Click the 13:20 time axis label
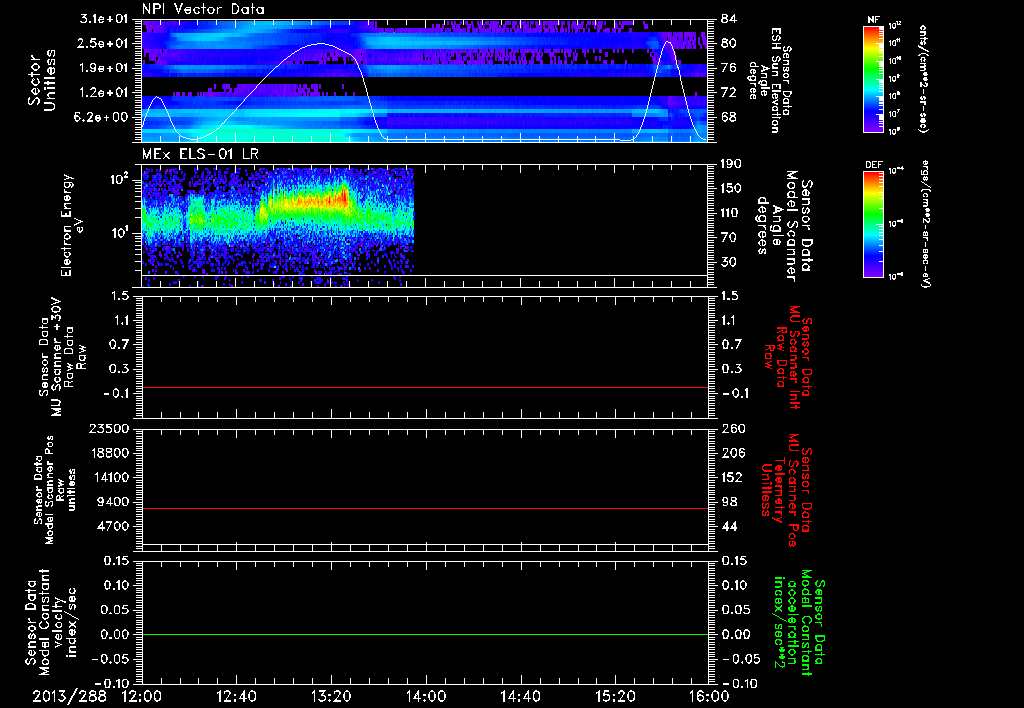The width and height of the screenshot is (1024, 708). (x=331, y=696)
